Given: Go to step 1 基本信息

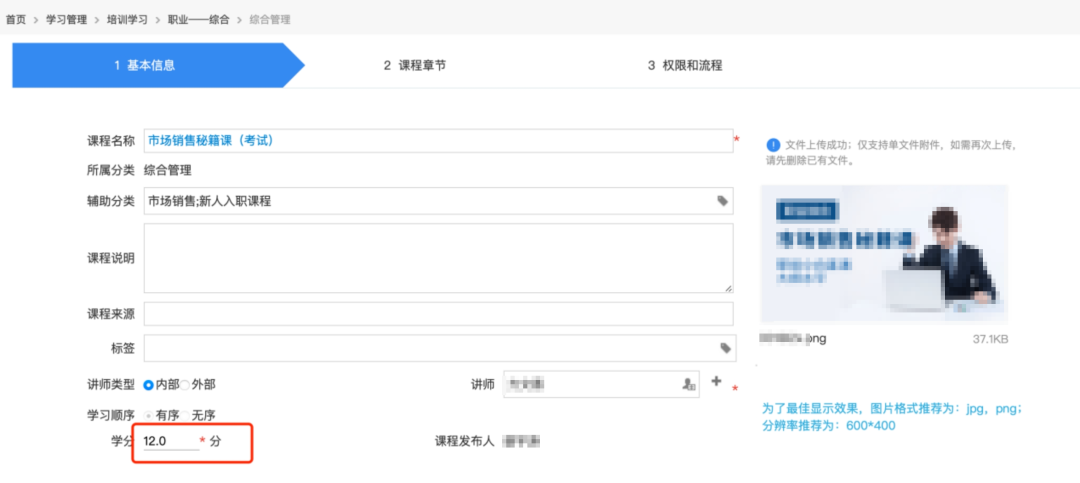Looking at the screenshot, I should coord(158,65).
